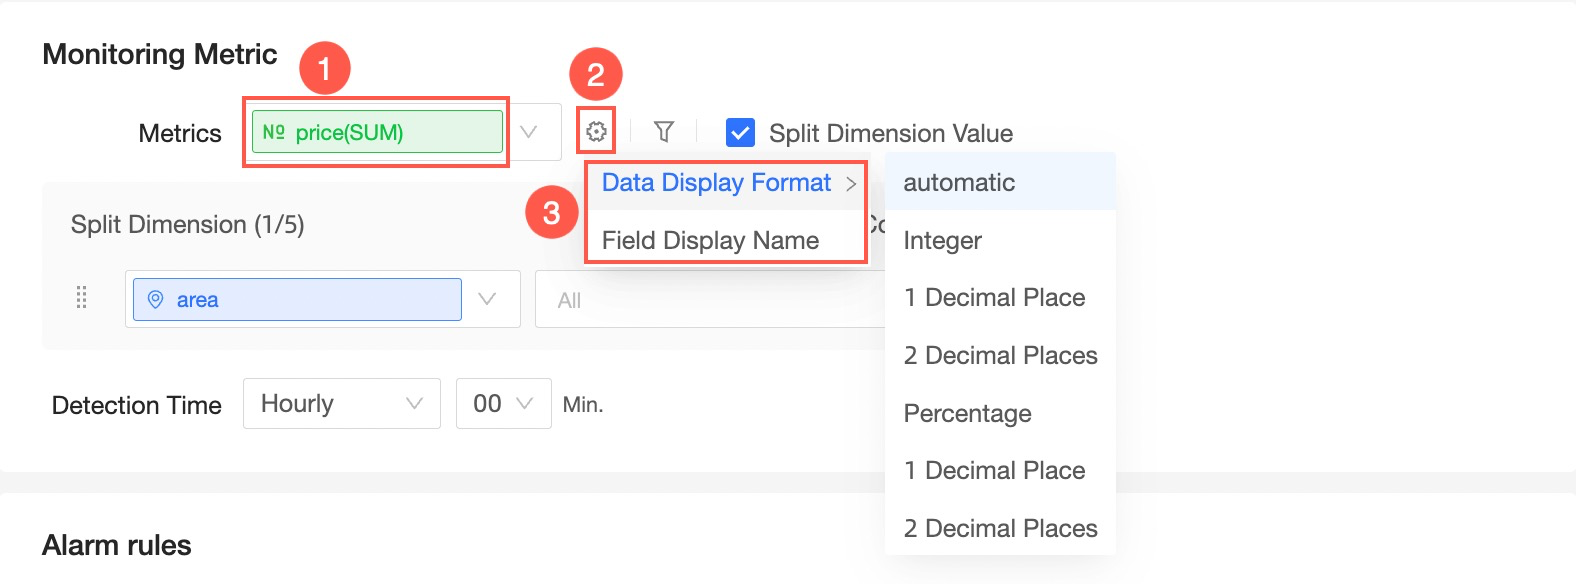1576x584 pixels.
Task: Open the metric filter funnel icon
Action: [663, 131]
